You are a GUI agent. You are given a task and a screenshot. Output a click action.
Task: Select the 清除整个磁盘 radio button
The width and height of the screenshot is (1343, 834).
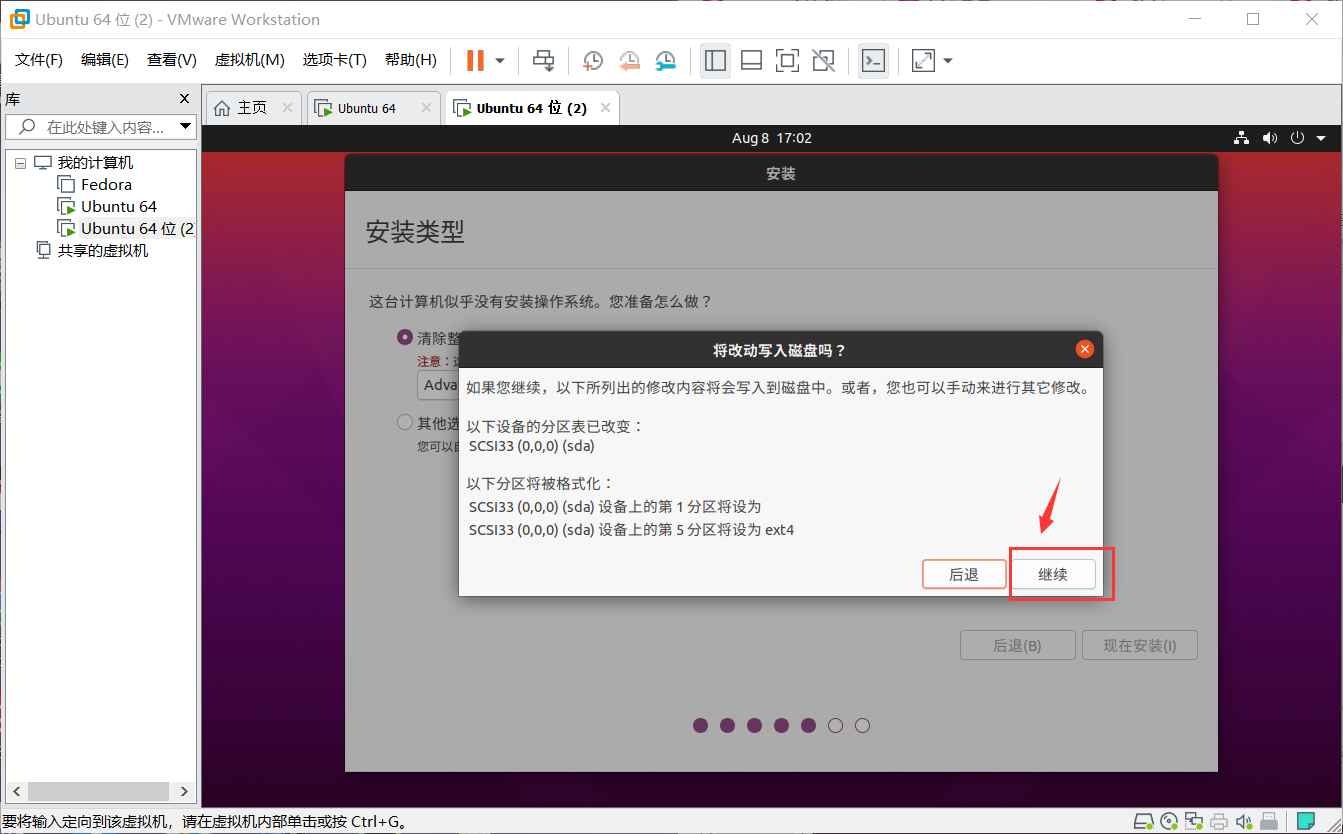[405, 338]
